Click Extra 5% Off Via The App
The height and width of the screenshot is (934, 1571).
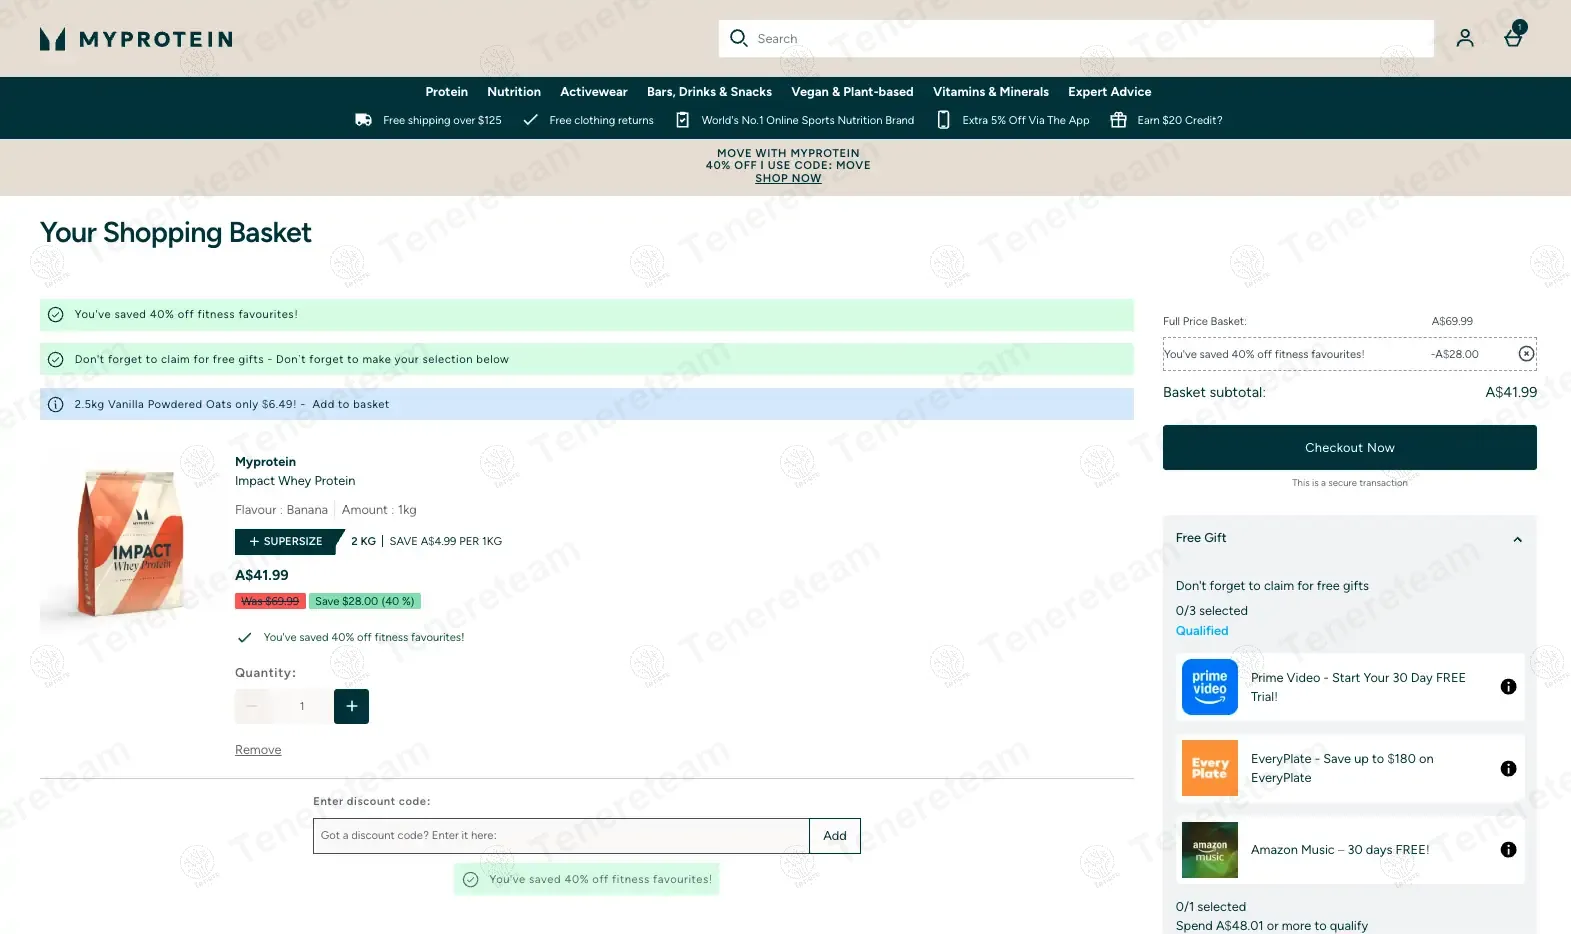(1026, 120)
